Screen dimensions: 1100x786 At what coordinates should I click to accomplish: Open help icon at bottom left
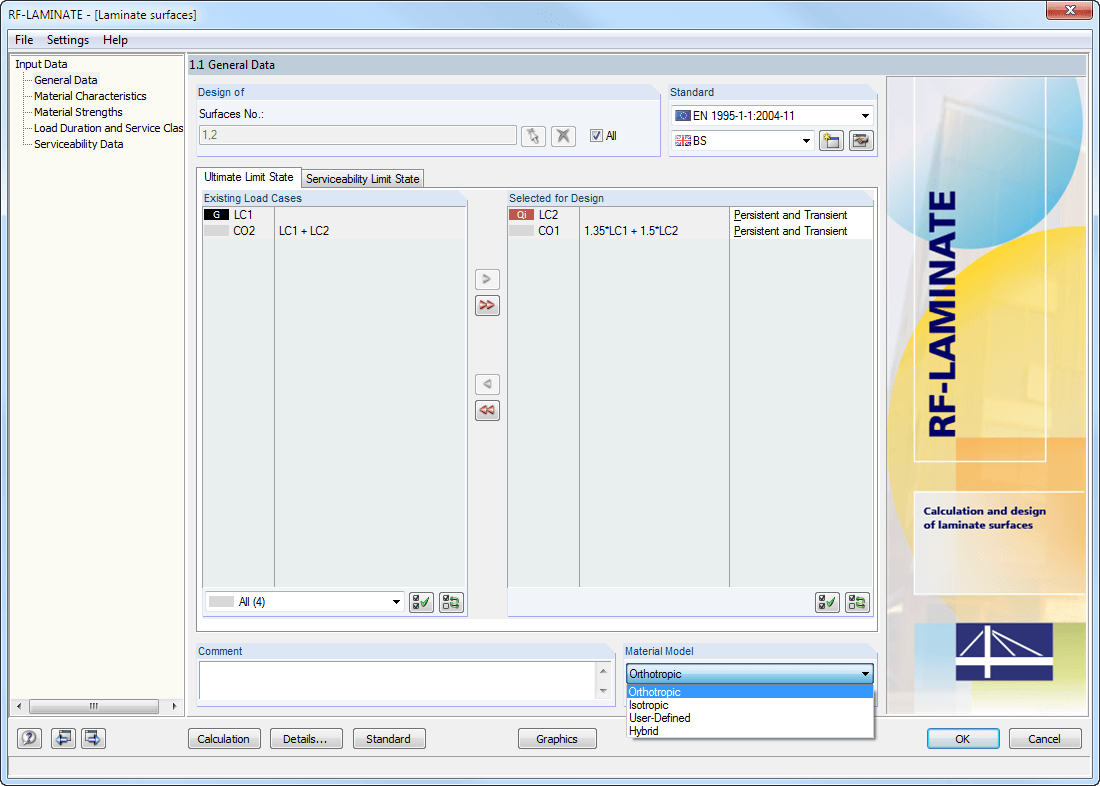[29, 738]
